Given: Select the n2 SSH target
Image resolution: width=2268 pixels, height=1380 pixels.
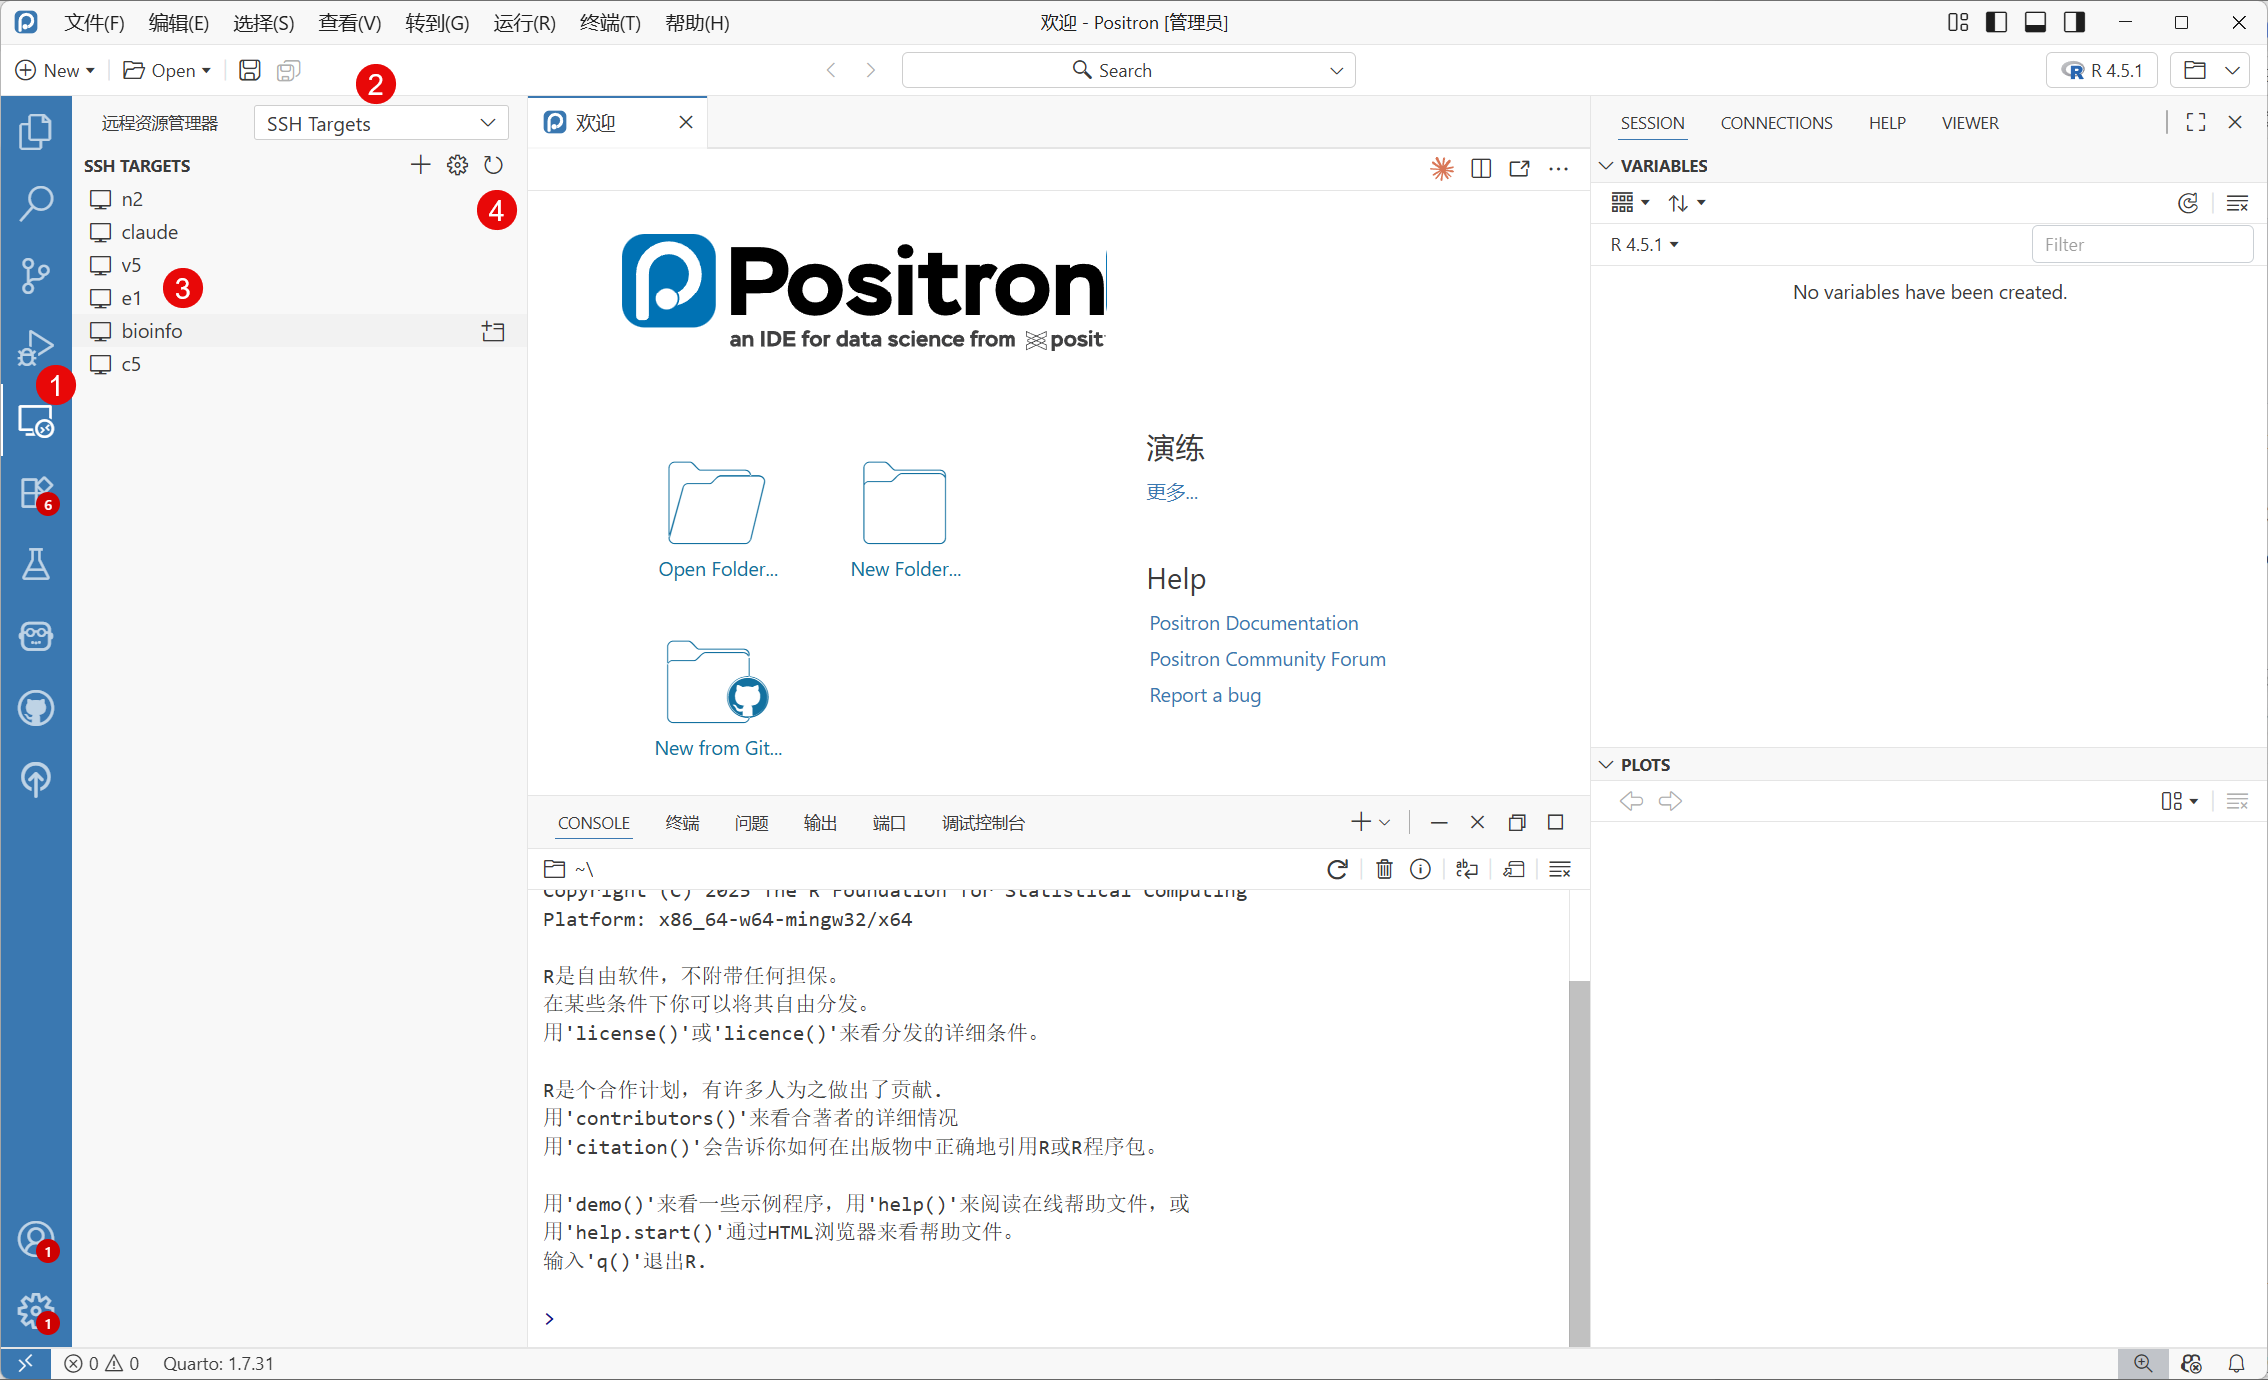Looking at the screenshot, I should click(x=299, y=199).
